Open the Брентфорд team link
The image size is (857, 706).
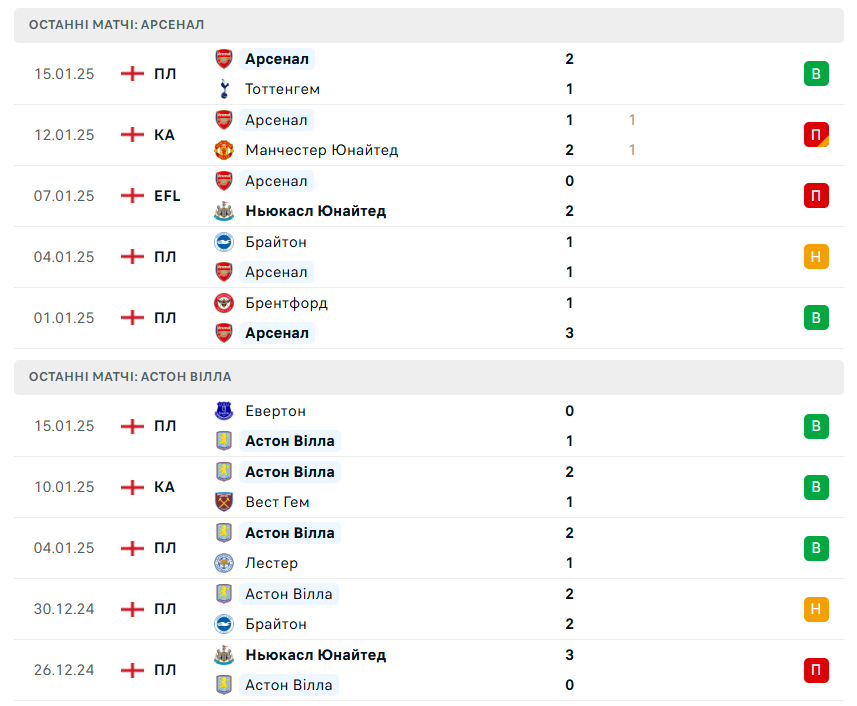click(x=286, y=303)
